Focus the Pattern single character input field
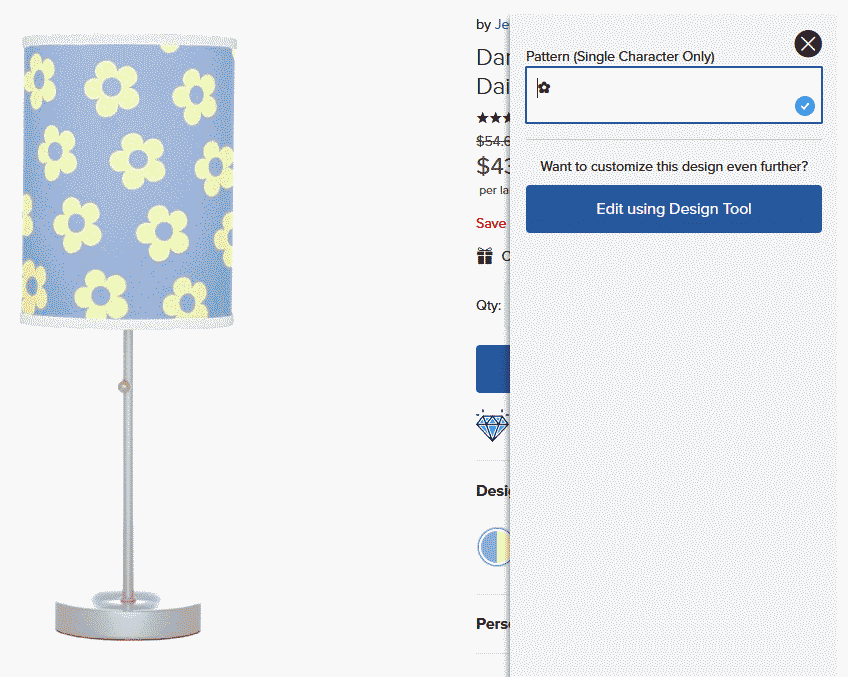This screenshot has width=848, height=677. [674, 95]
